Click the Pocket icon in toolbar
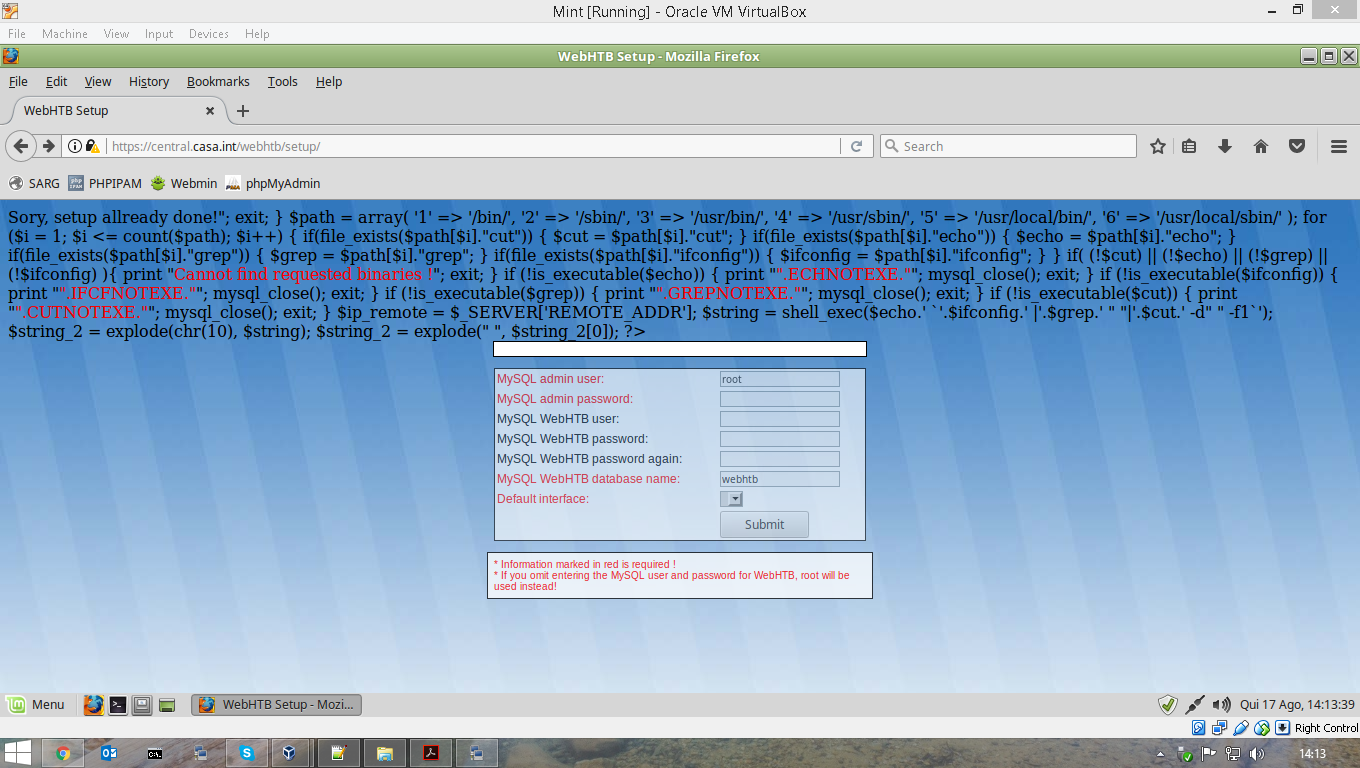1360x768 pixels. click(x=1297, y=146)
